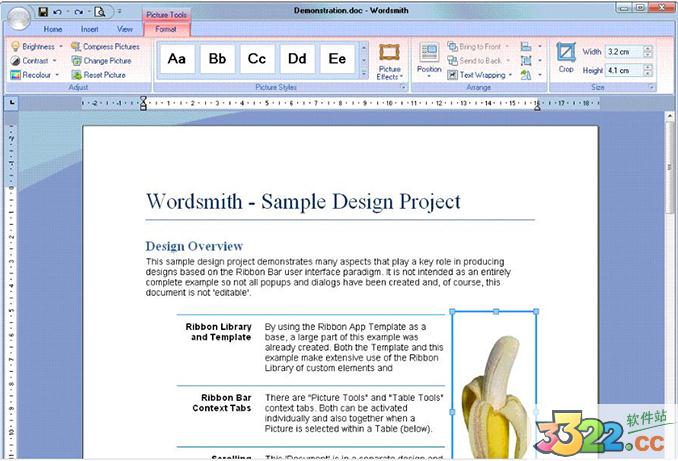
Task: Decrease Height using stepper down arrow
Action: 648,73
